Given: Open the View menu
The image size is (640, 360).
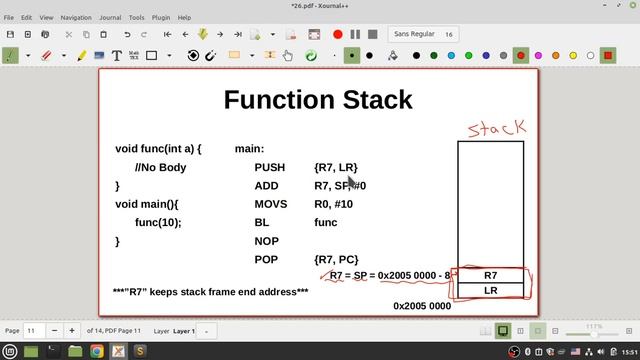Looking at the screenshot, I should [x=46, y=18].
